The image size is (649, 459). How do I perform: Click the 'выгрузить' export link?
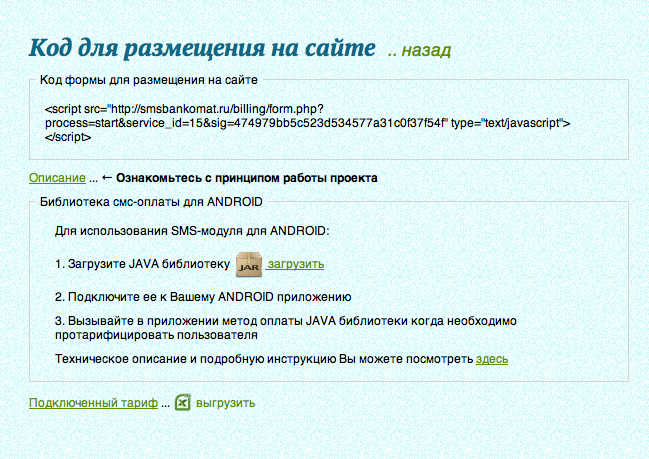coord(225,403)
